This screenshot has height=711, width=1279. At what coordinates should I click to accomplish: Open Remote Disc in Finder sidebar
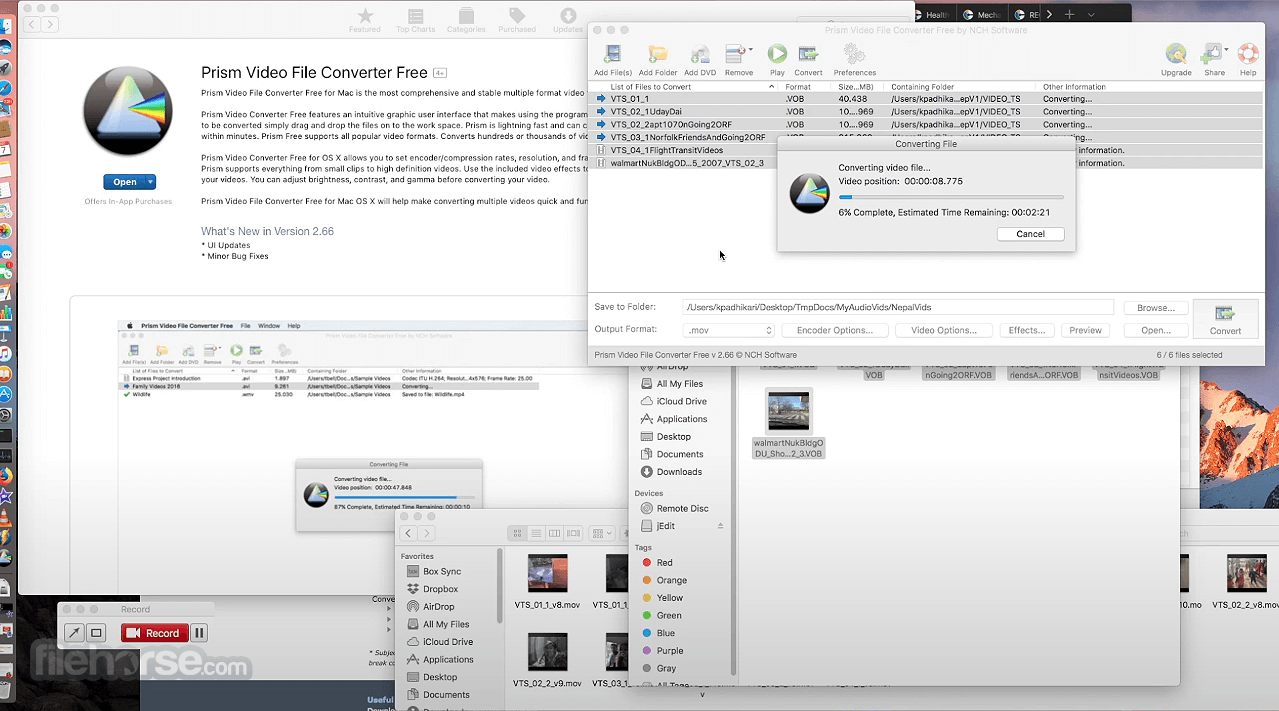(x=683, y=508)
